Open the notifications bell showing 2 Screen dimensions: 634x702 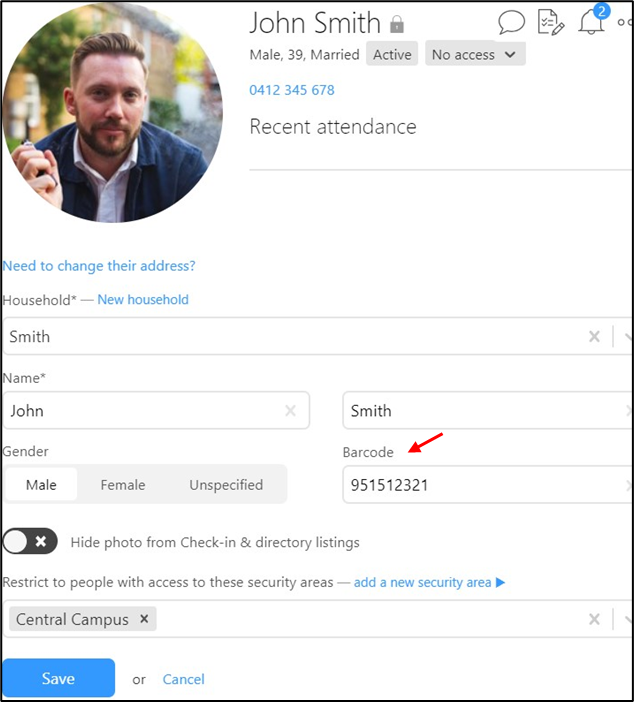tap(593, 20)
